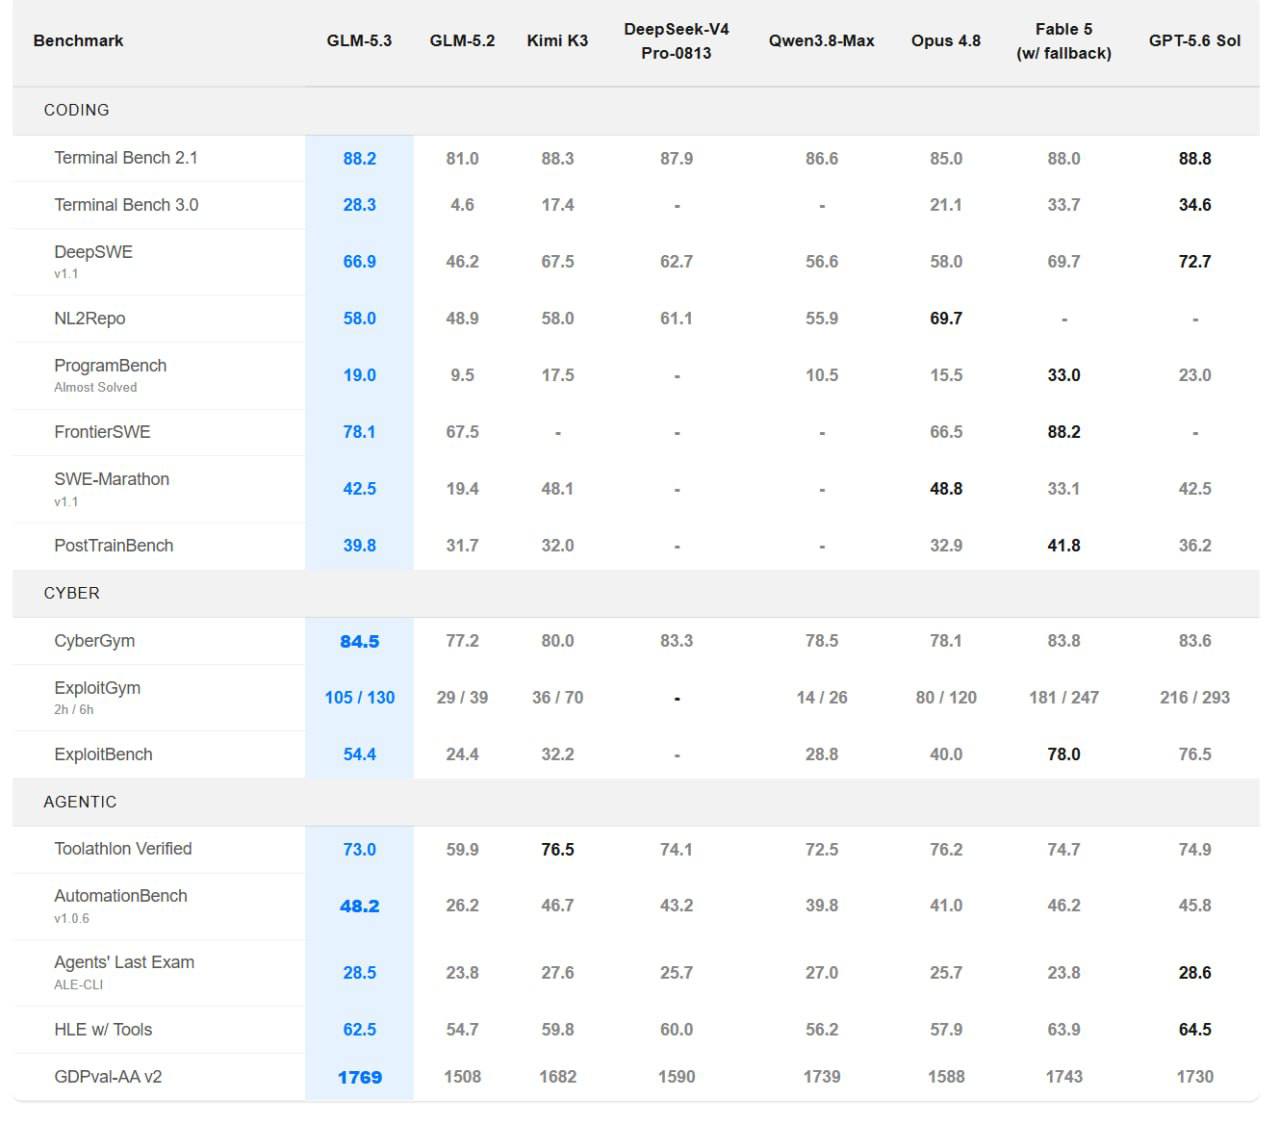Select Kimi K3's Toolathlon Verified score "76.5"
1280x1124 pixels.
(x=557, y=850)
